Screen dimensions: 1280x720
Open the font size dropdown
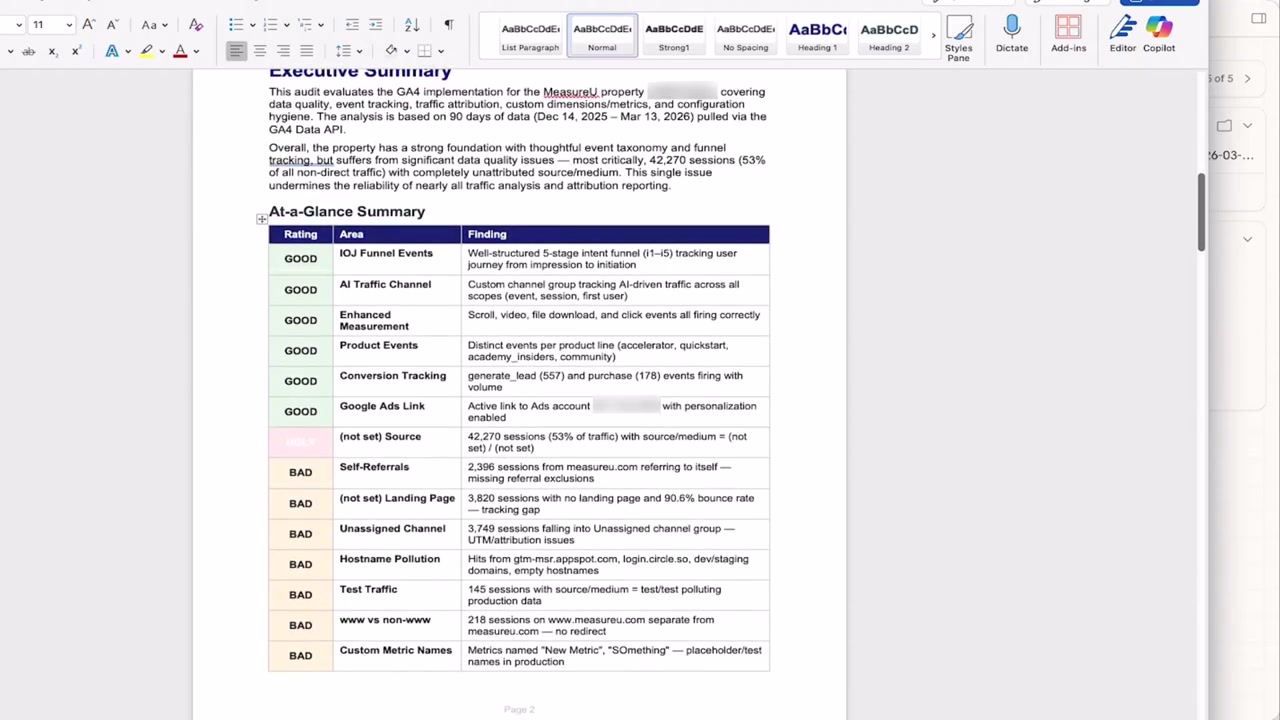(x=68, y=24)
